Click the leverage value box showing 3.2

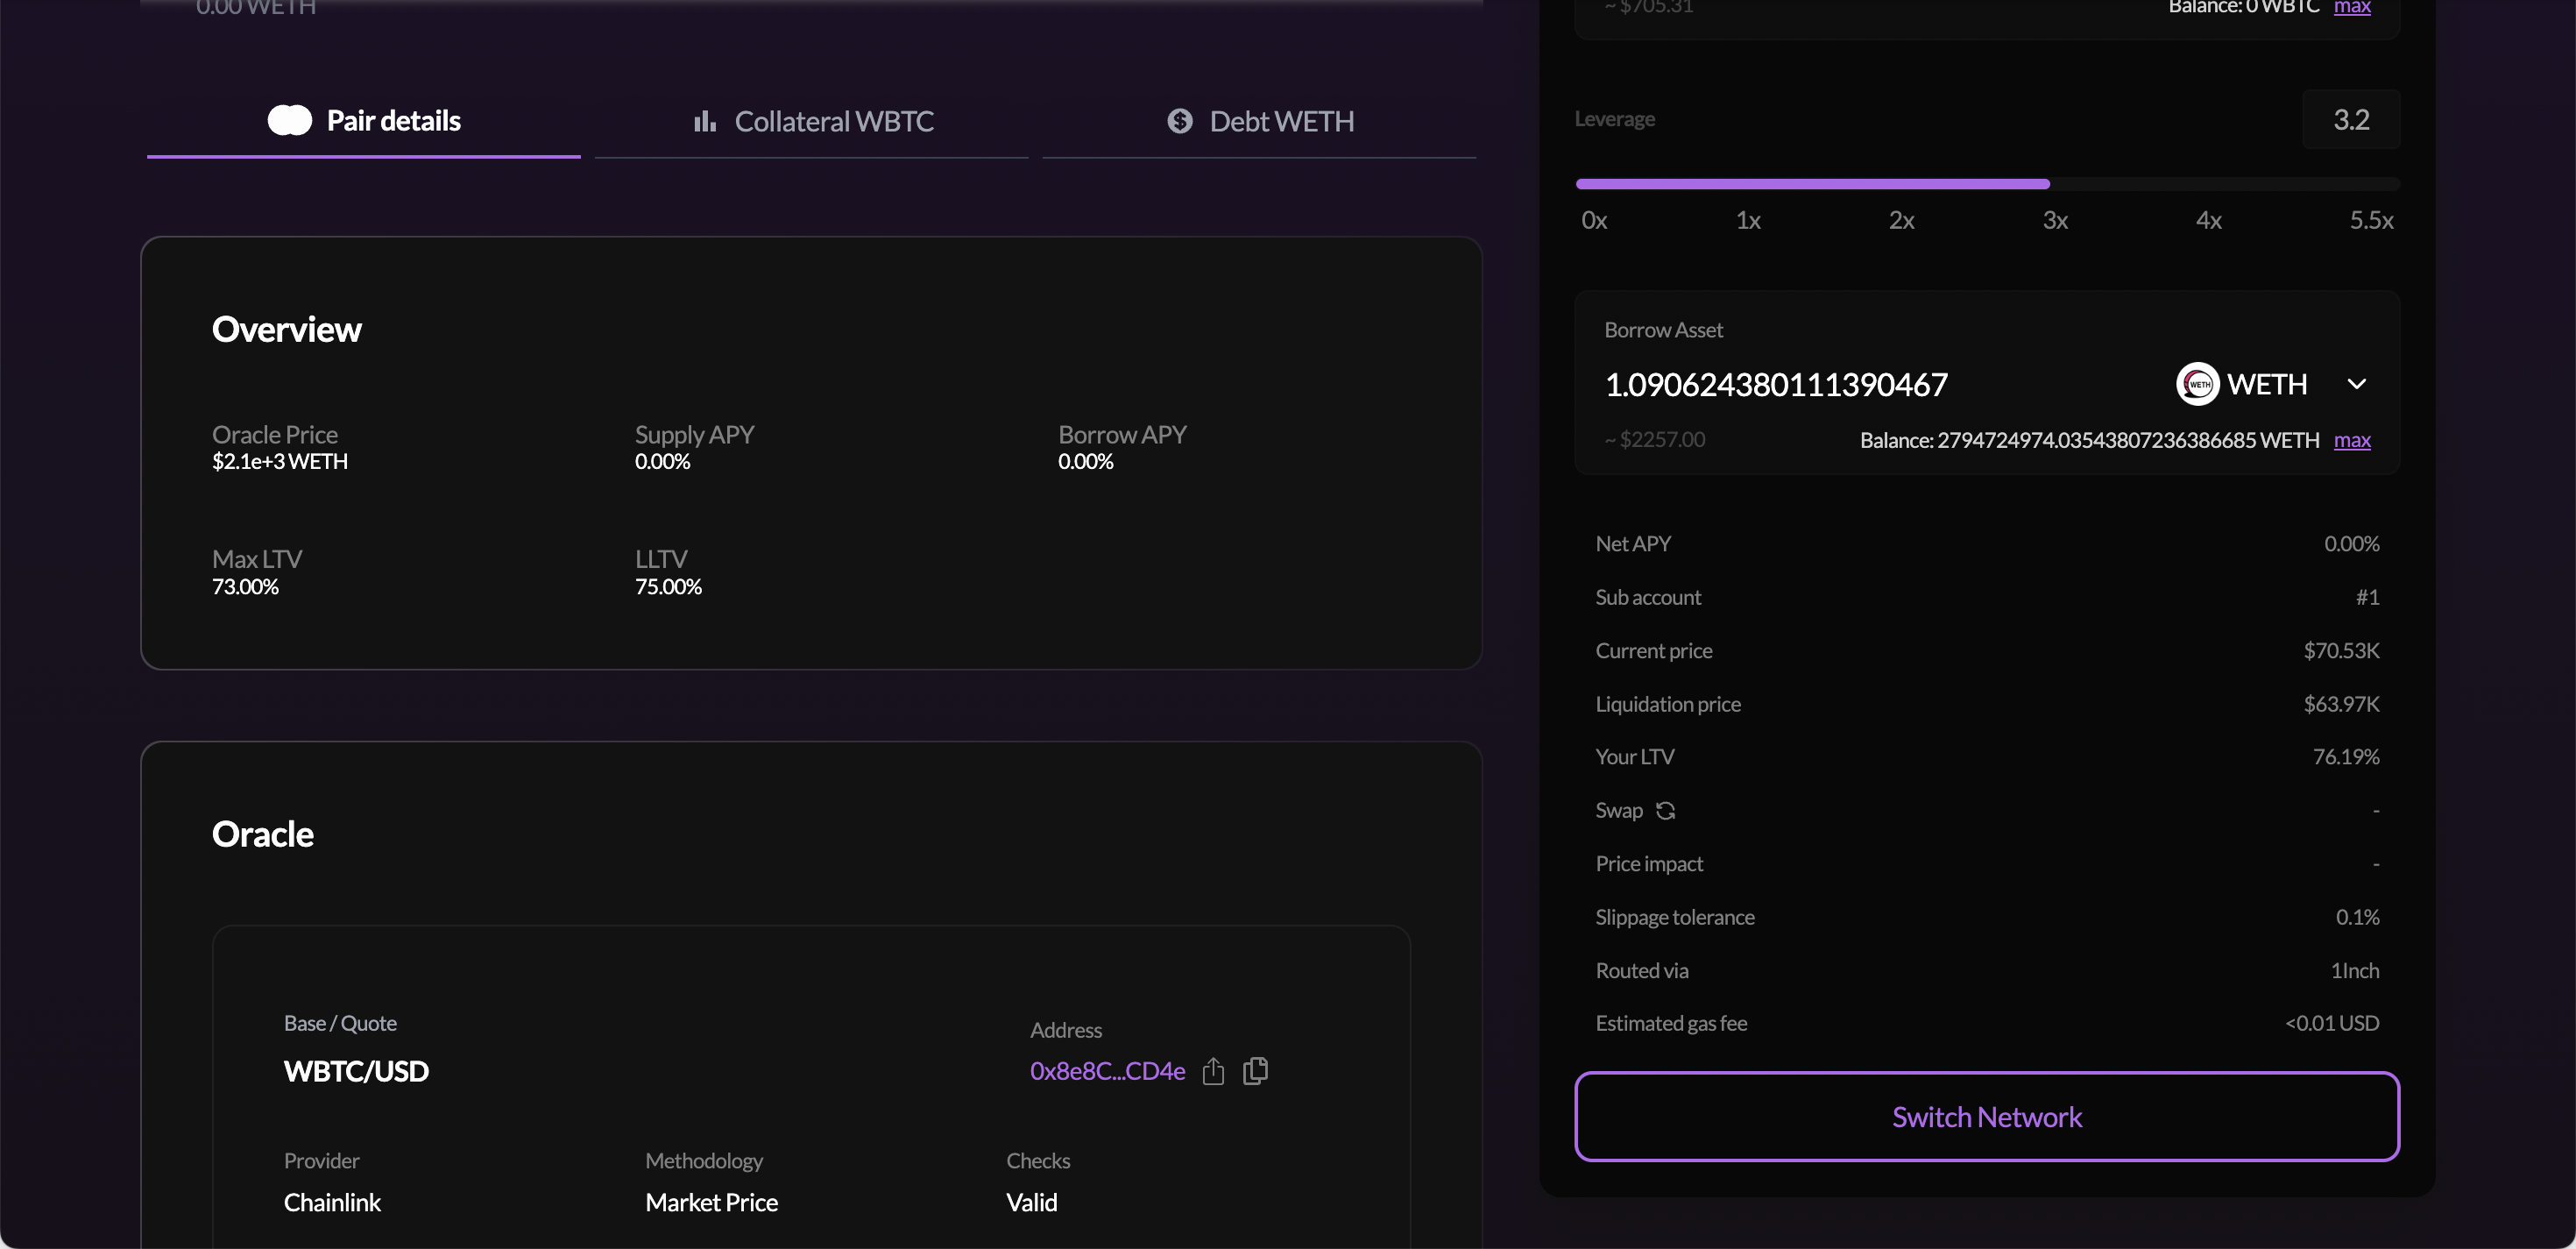tap(2351, 119)
